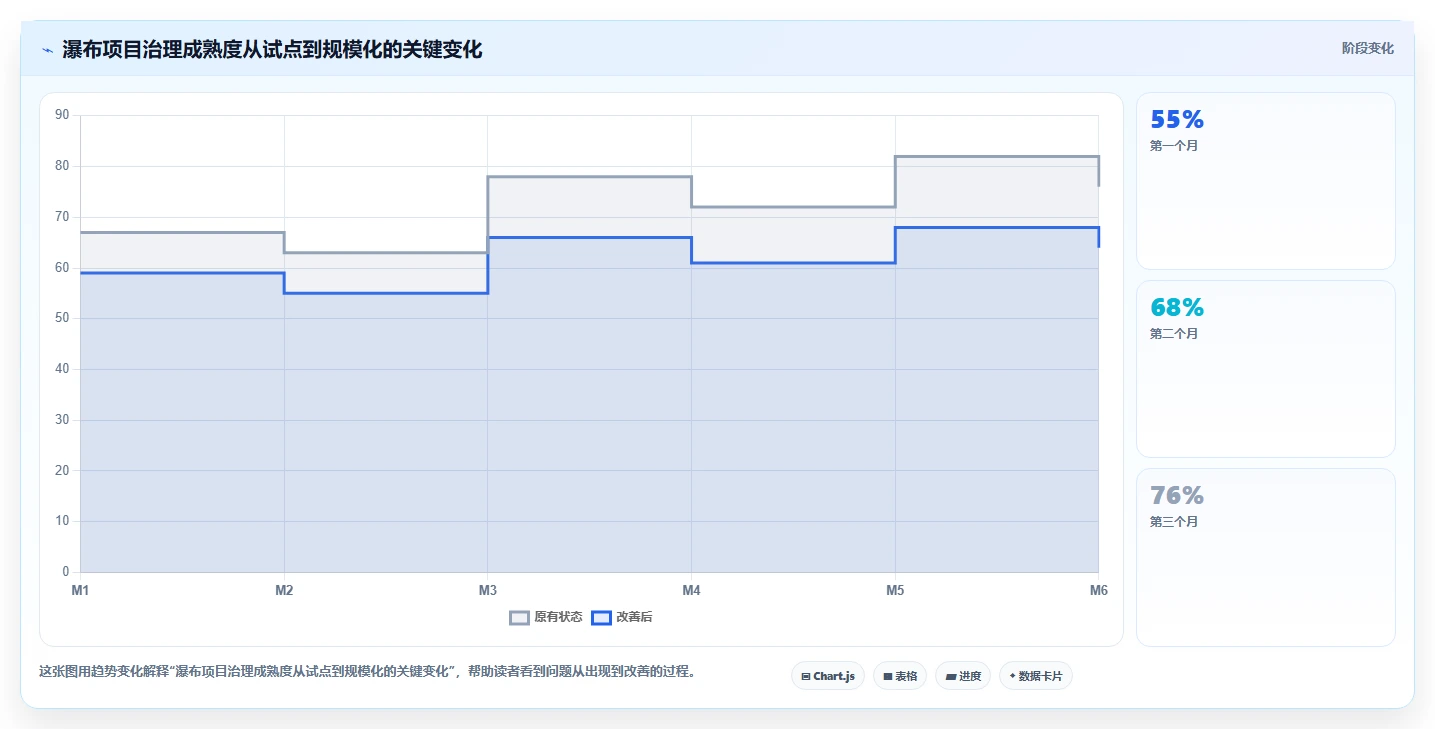Viewport: 1435px width, 729px height.
Task: Select the 76% 第三个月 card
Action: point(1265,557)
